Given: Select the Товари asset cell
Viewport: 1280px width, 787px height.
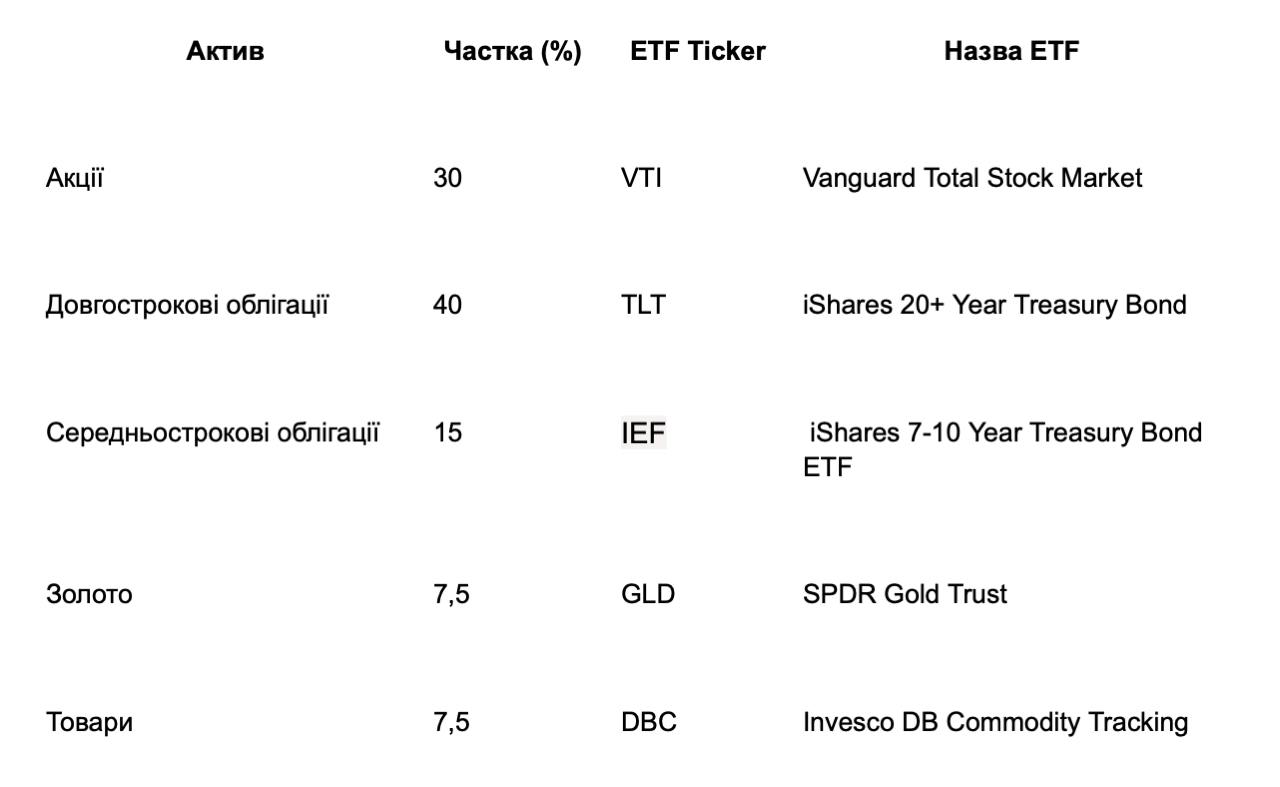Looking at the screenshot, I should (x=89, y=722).
